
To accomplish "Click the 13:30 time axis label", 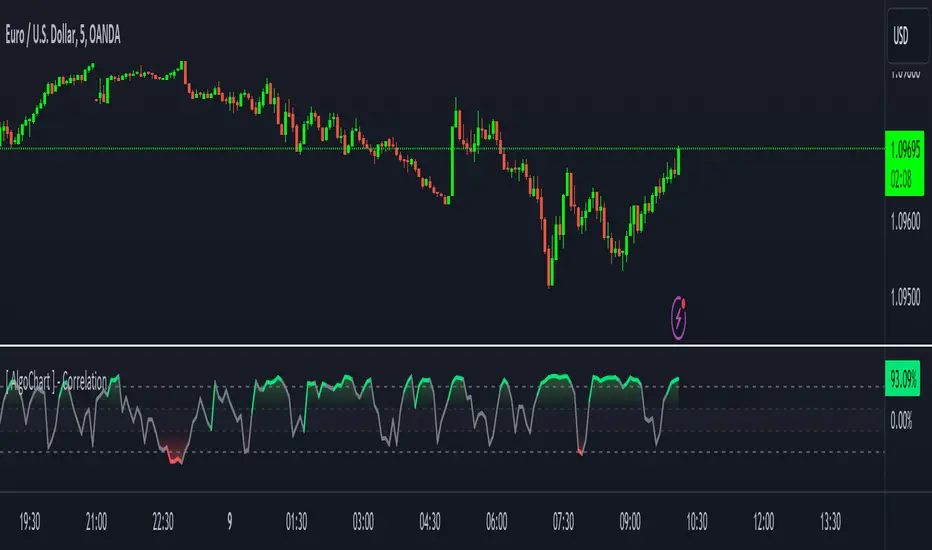I will 830,522.
